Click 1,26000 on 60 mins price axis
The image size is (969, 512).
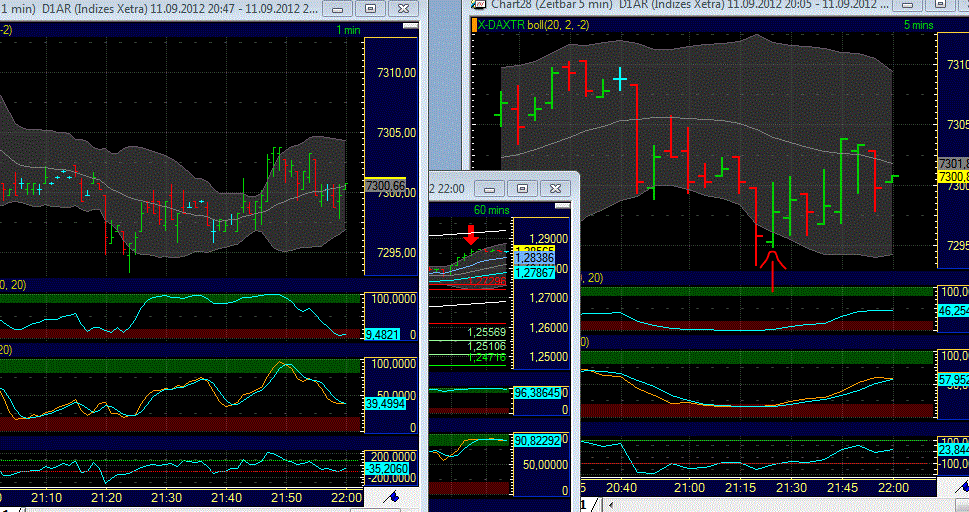click(548, 328)
